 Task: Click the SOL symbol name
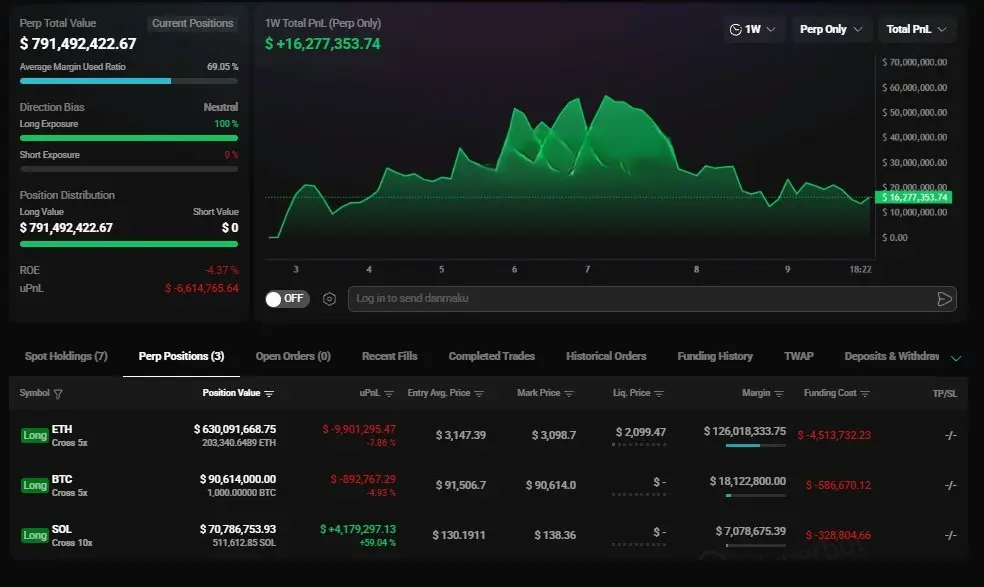tap(62, 530)
